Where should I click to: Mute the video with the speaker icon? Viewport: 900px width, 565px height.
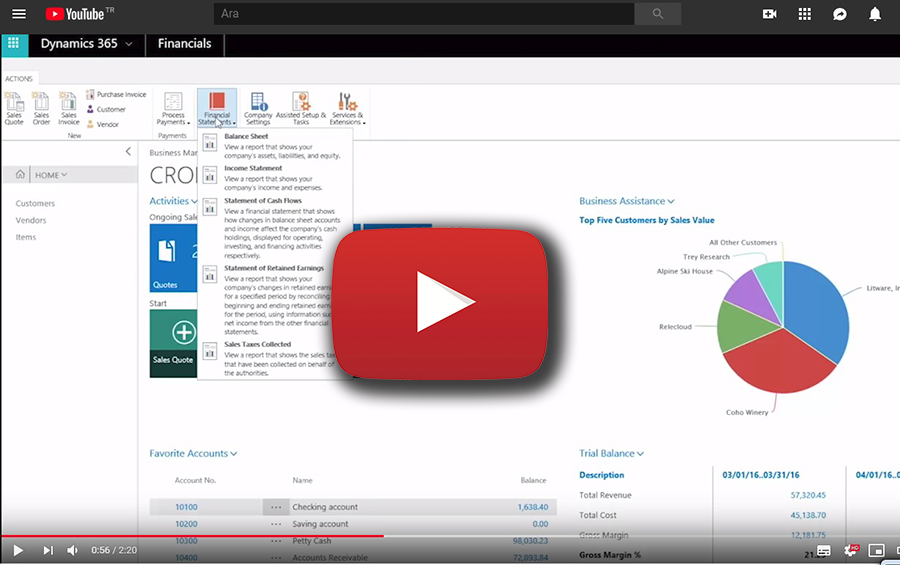coord(73,550)
